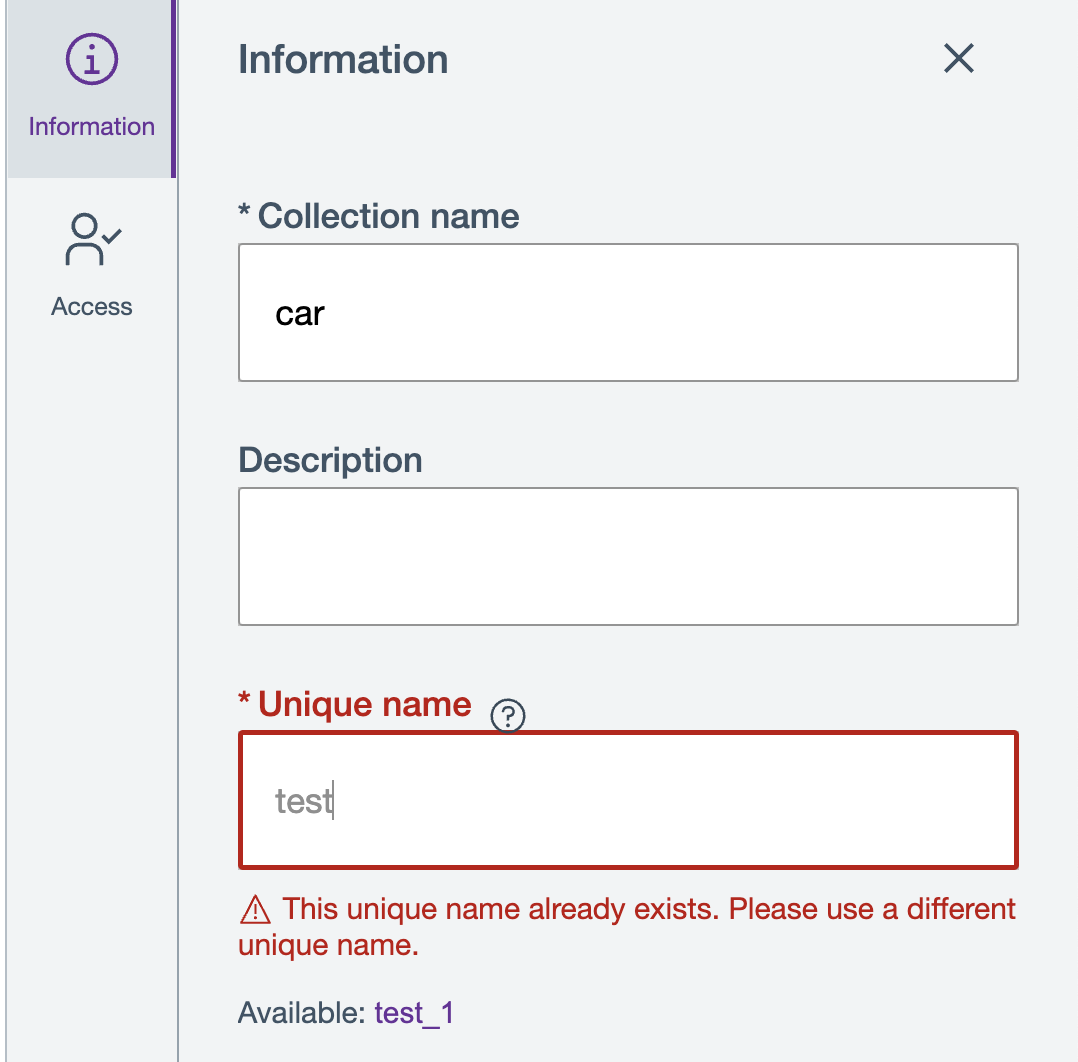The image size is (1078, 1062).
Task: Click the red Unique name label
Action: point(364,704)
